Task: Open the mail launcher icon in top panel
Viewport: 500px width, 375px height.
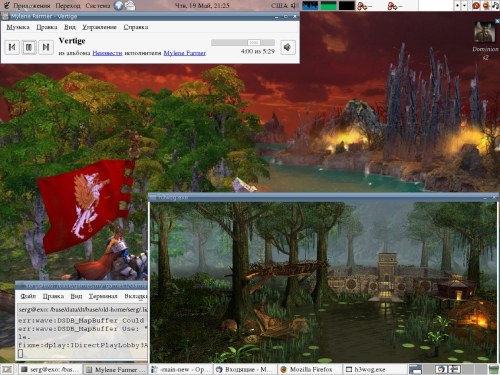Action: pyautogui.click(x=130, y=5)
